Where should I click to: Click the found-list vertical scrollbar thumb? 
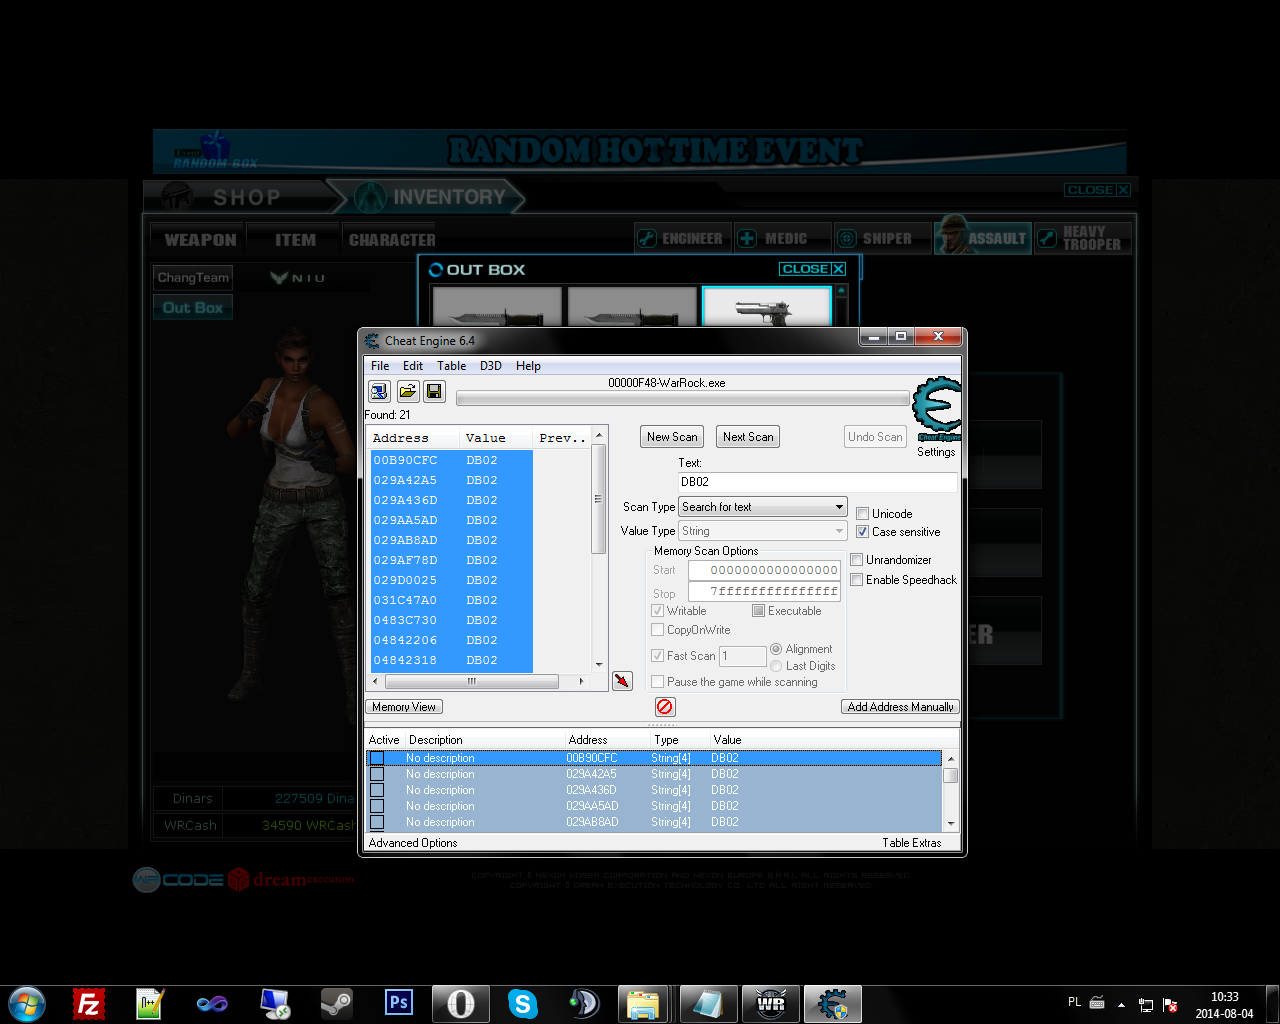click(599, 498)
